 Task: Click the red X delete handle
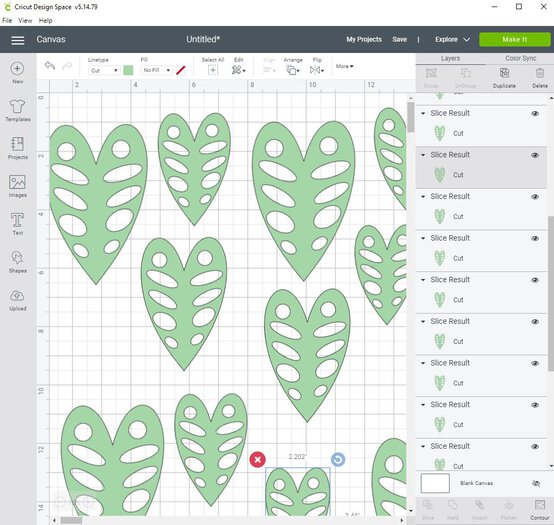tap(258, 460)
